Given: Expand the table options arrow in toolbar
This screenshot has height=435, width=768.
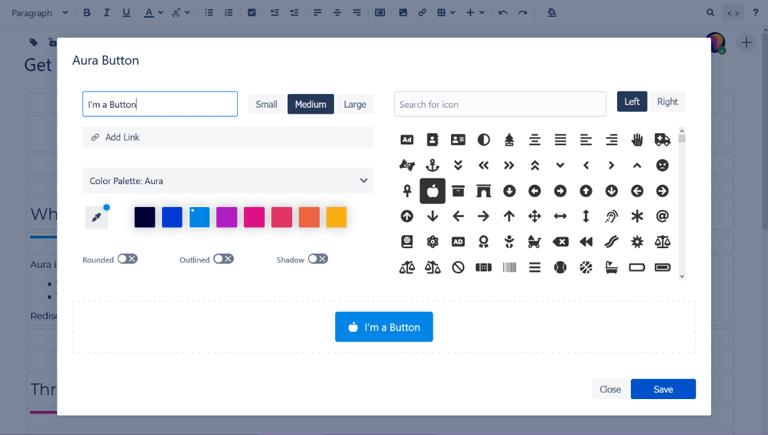Looking at the screenshot, I should tap(453, 13).
